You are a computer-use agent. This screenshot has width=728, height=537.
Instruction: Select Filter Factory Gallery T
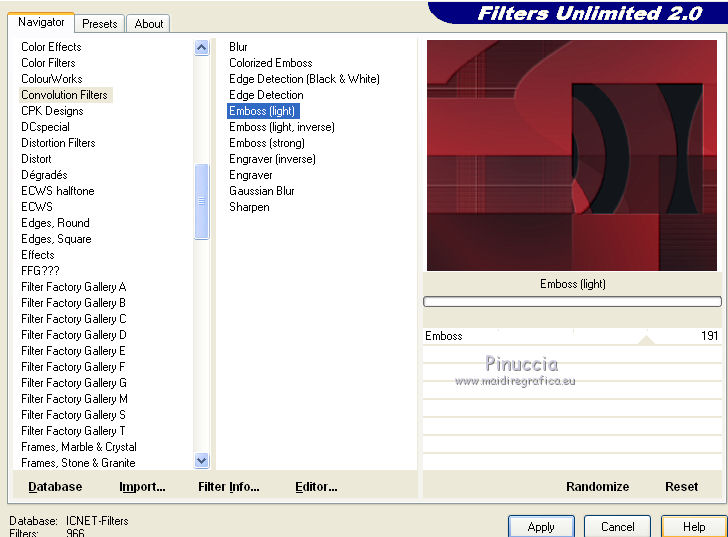73,431
